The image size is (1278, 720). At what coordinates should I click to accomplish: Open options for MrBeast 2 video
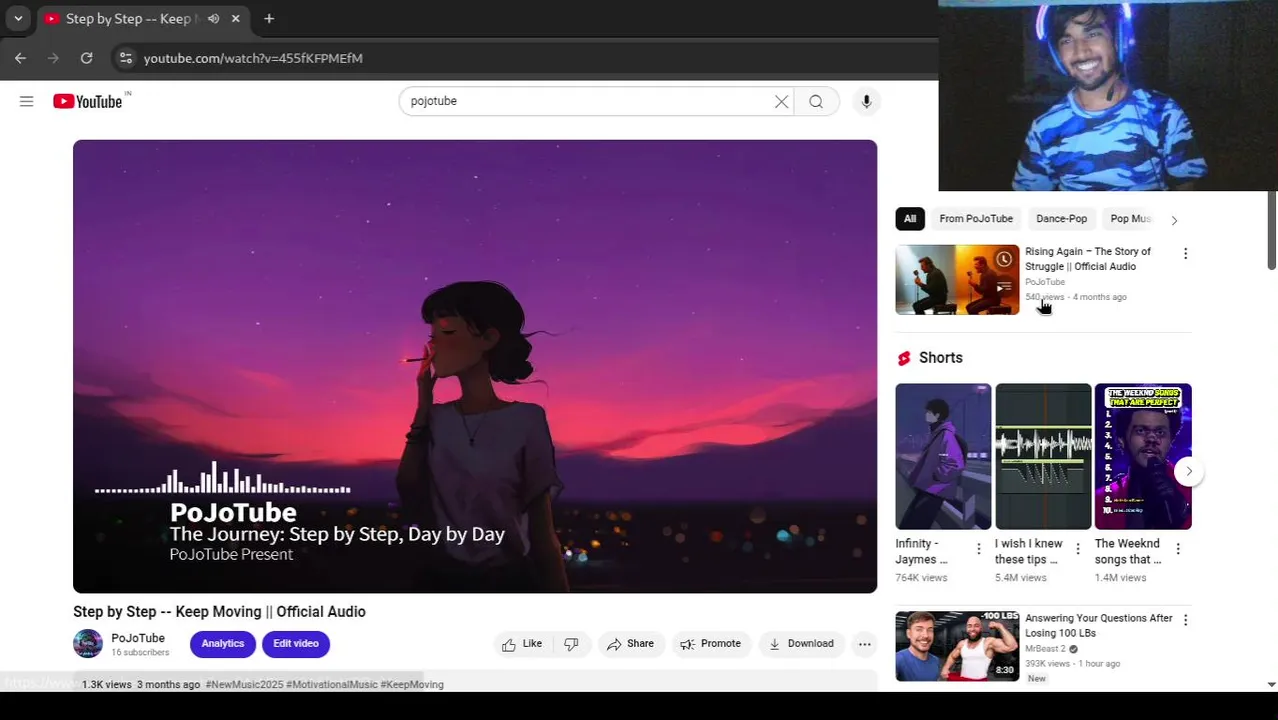1186,621
